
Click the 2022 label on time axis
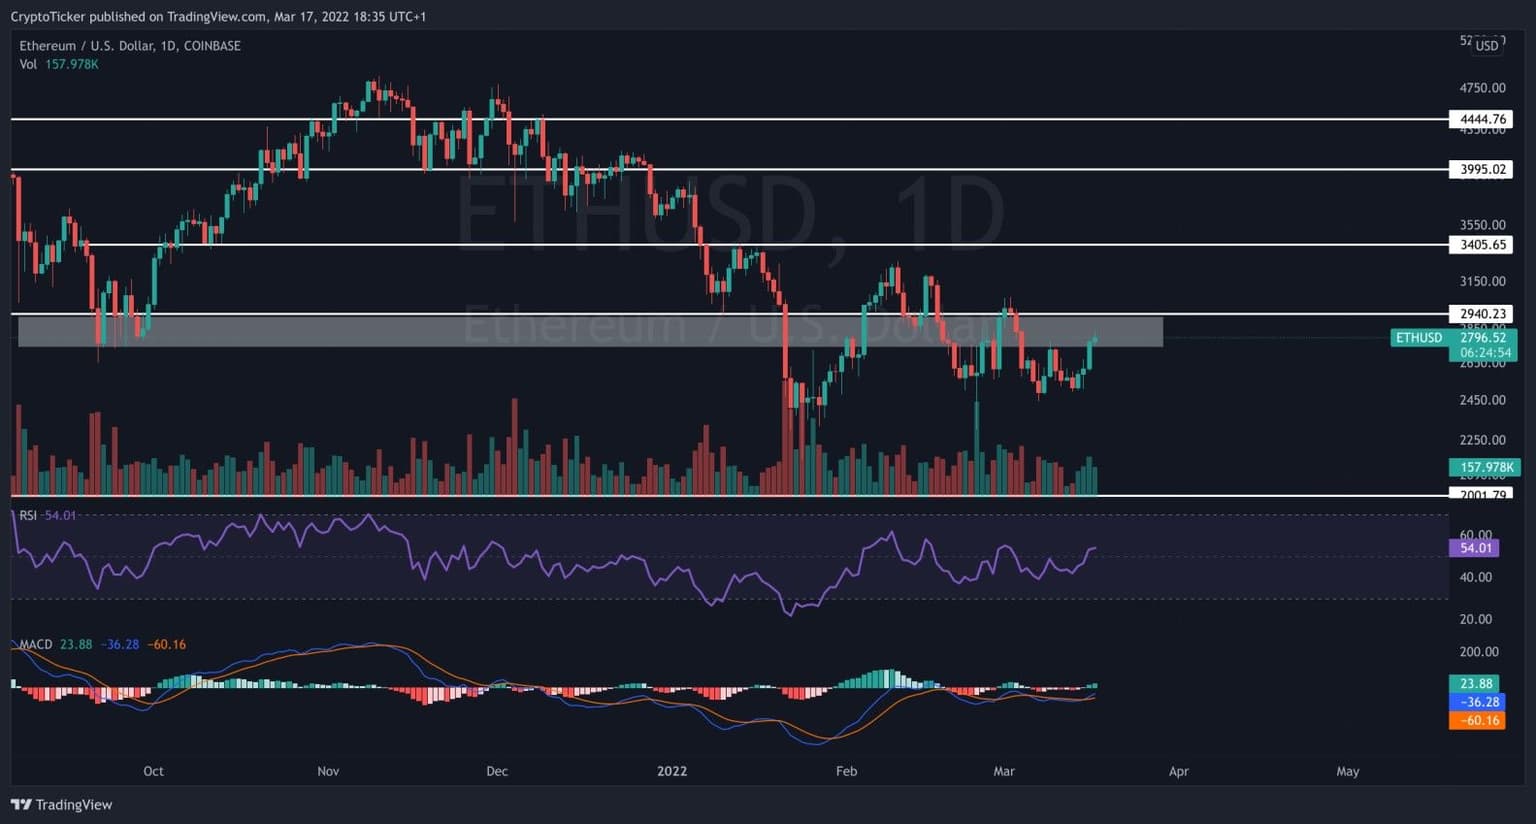pos(672,771)
